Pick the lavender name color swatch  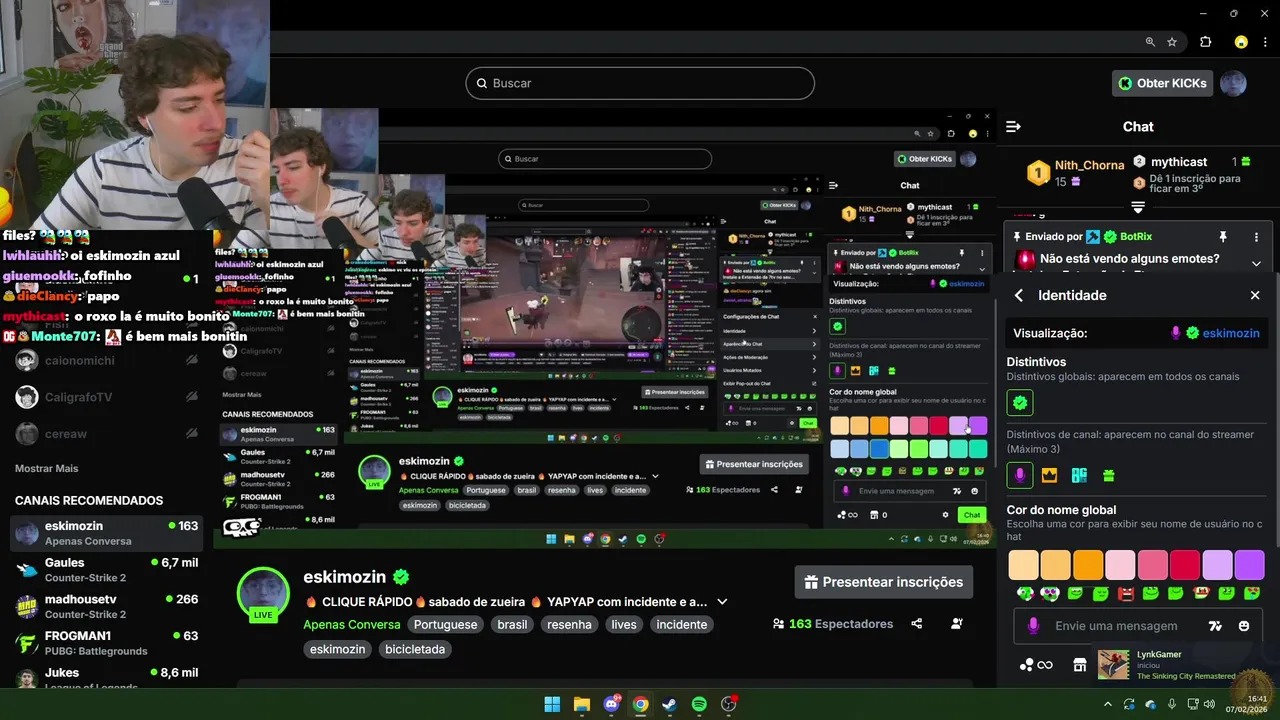coord(1217,565)
